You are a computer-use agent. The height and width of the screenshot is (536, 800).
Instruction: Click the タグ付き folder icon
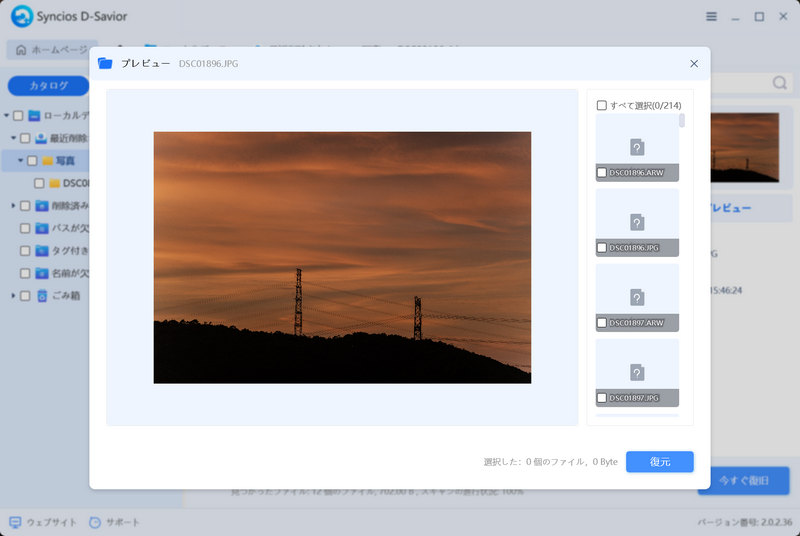click(x=42, y=250)
